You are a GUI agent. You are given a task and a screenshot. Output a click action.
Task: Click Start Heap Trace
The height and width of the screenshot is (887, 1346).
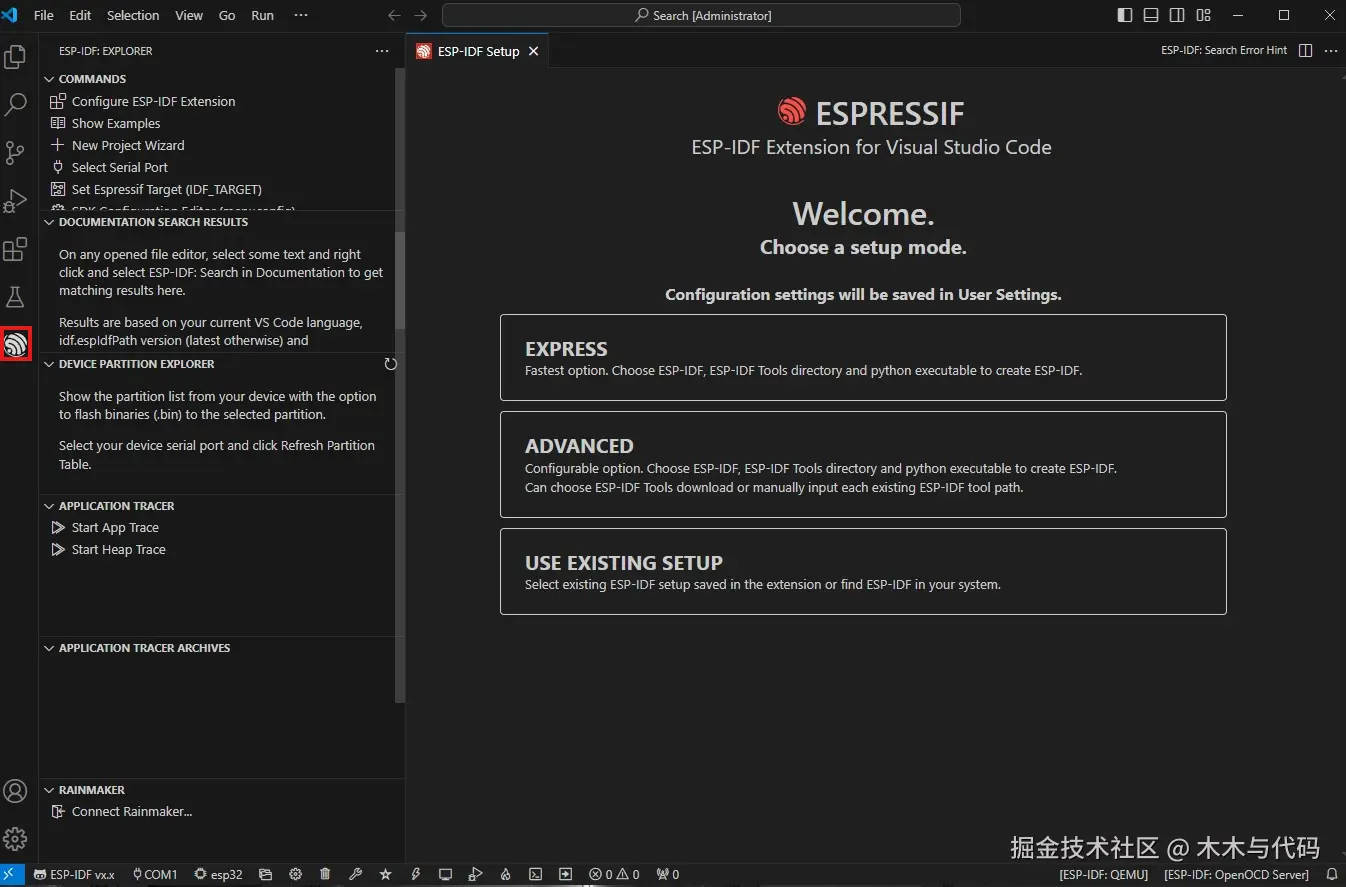tap(119, 550)
